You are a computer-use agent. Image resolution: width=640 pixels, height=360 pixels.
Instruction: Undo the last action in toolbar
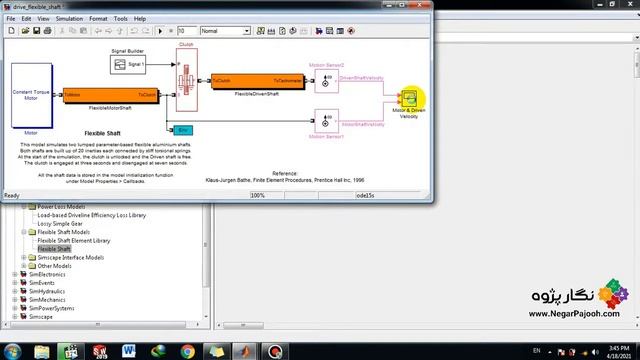coord(134,31)
